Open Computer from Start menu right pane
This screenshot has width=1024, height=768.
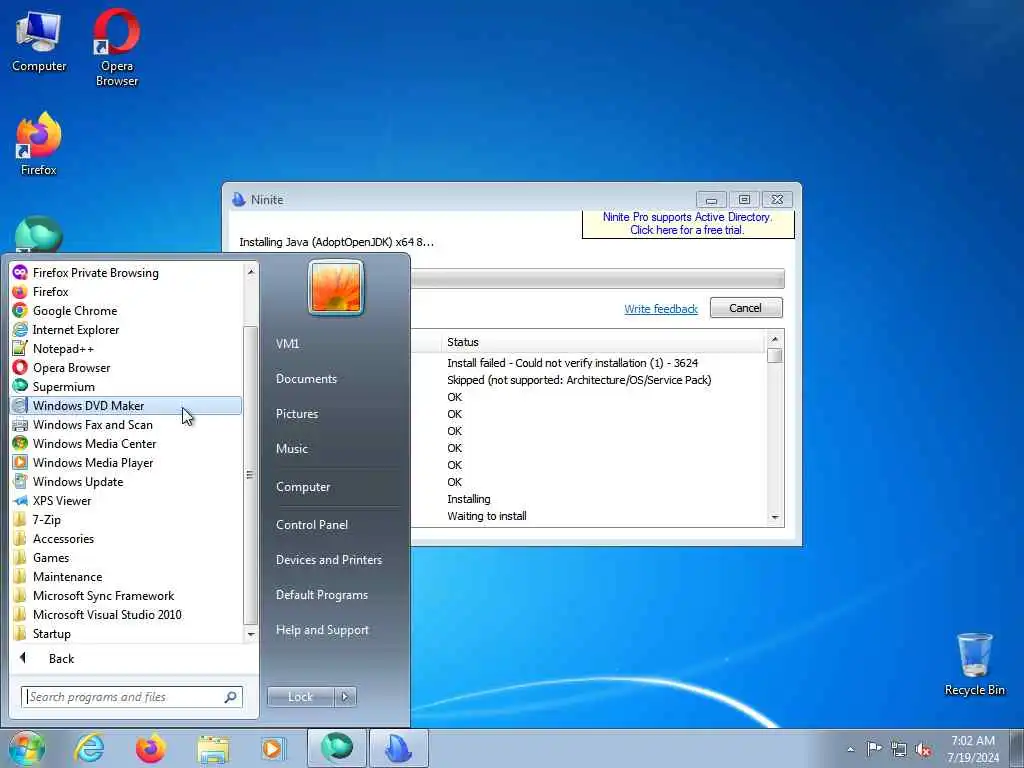(x=303, y=487)
